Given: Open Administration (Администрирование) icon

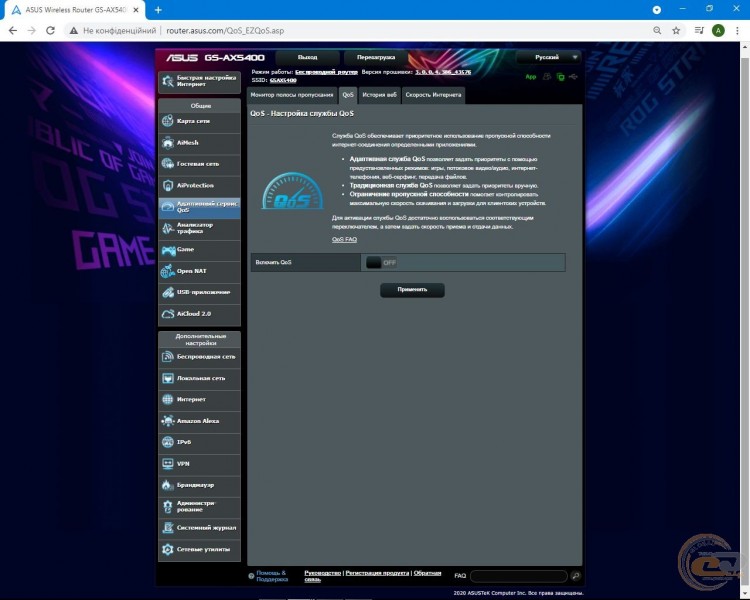Looking at the screenshot, I should click(x=167, y=506).
